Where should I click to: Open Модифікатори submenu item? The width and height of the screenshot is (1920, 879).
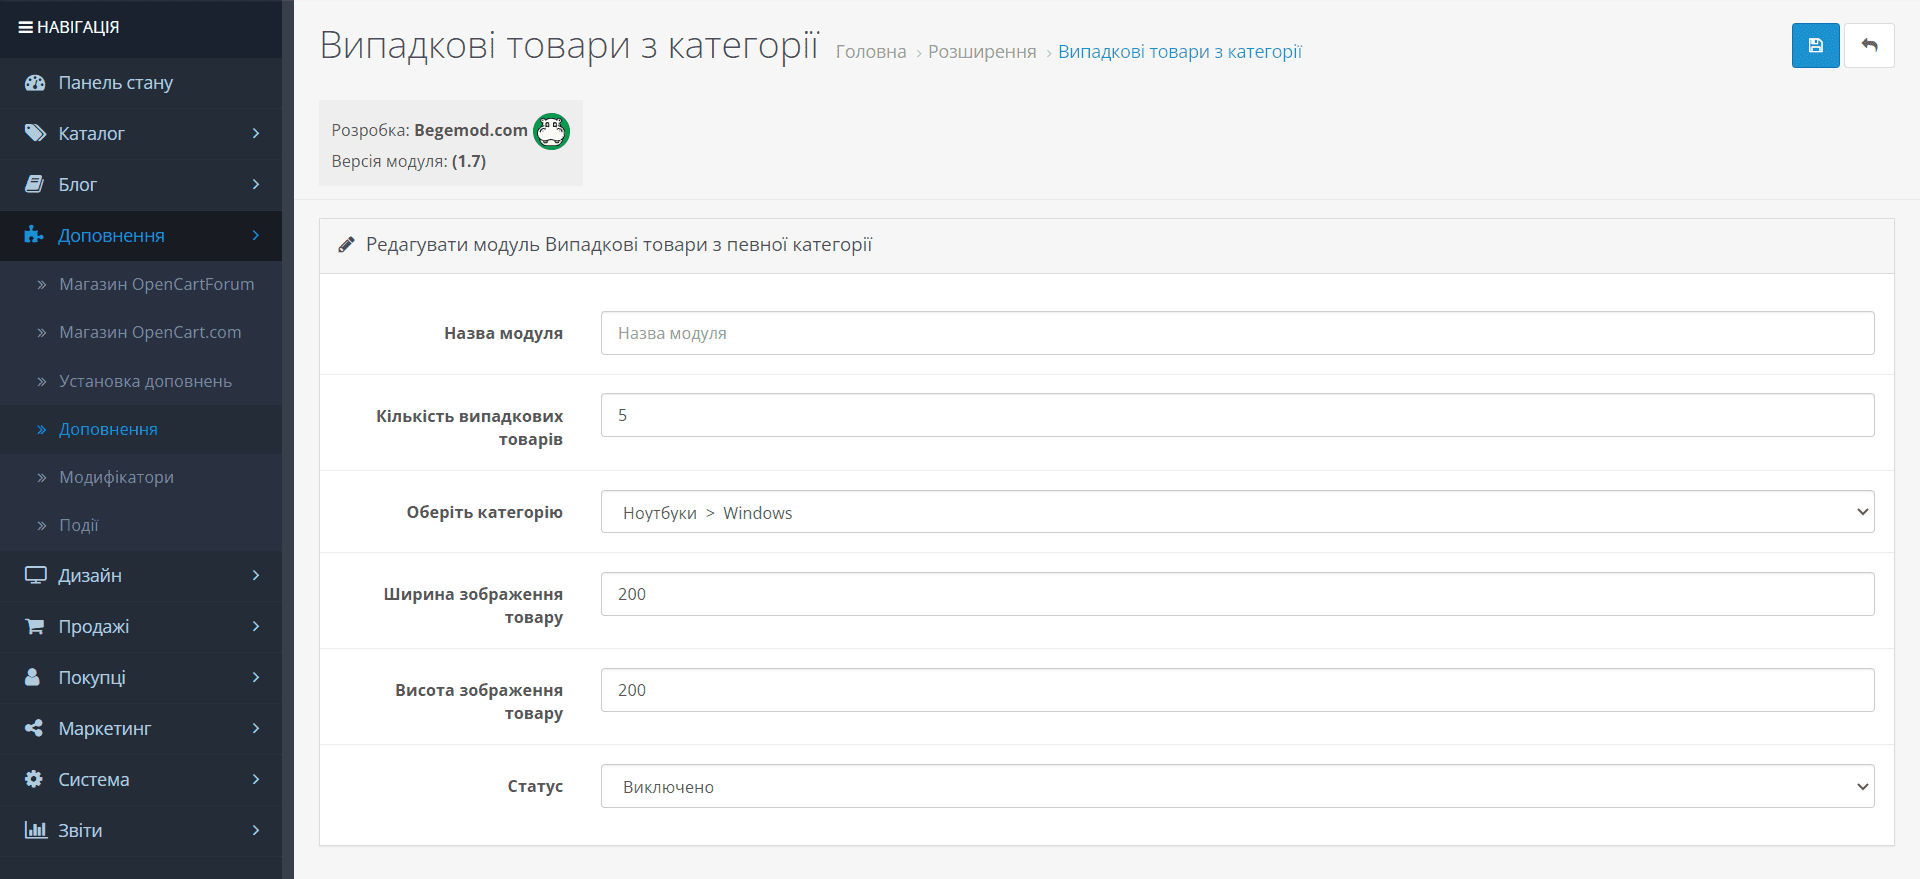click(x=141, y=477)
